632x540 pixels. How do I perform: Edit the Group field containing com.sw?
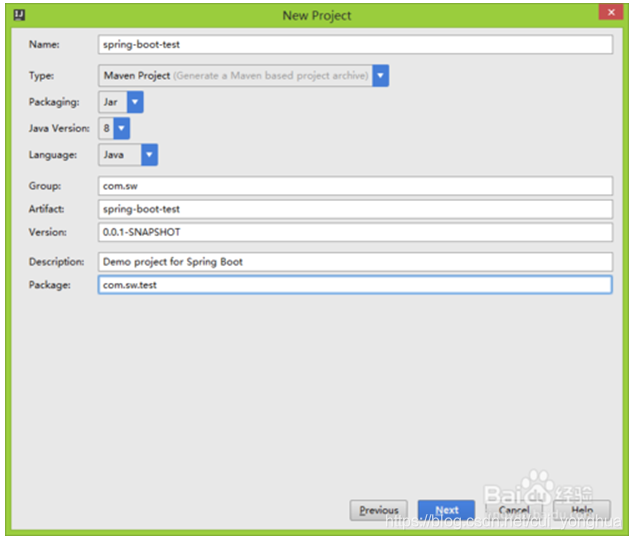coord(355,186)
